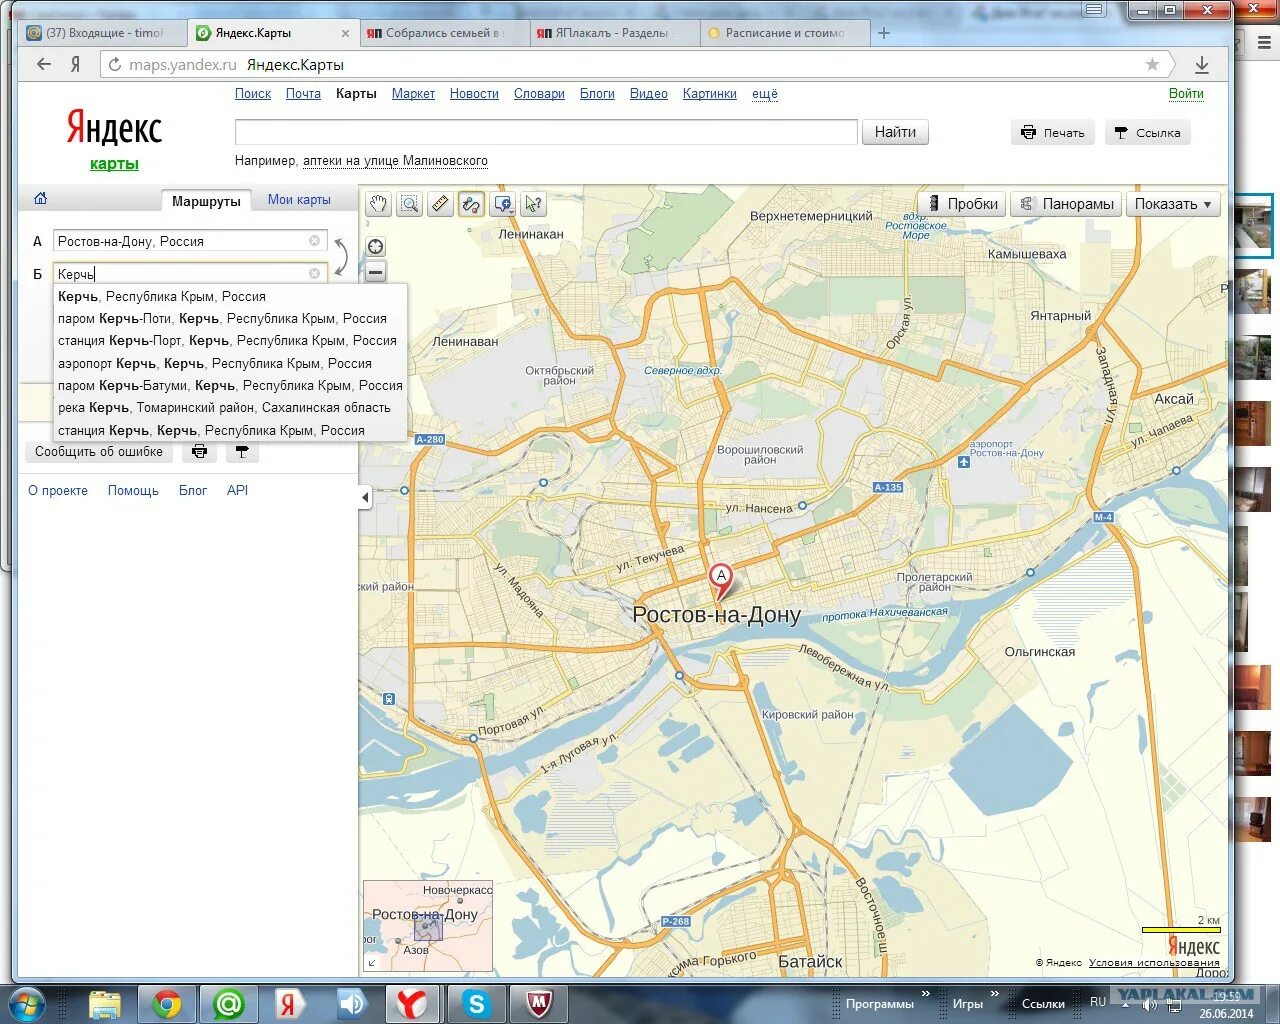Click the Ссылка button

tap(1147, 132)
